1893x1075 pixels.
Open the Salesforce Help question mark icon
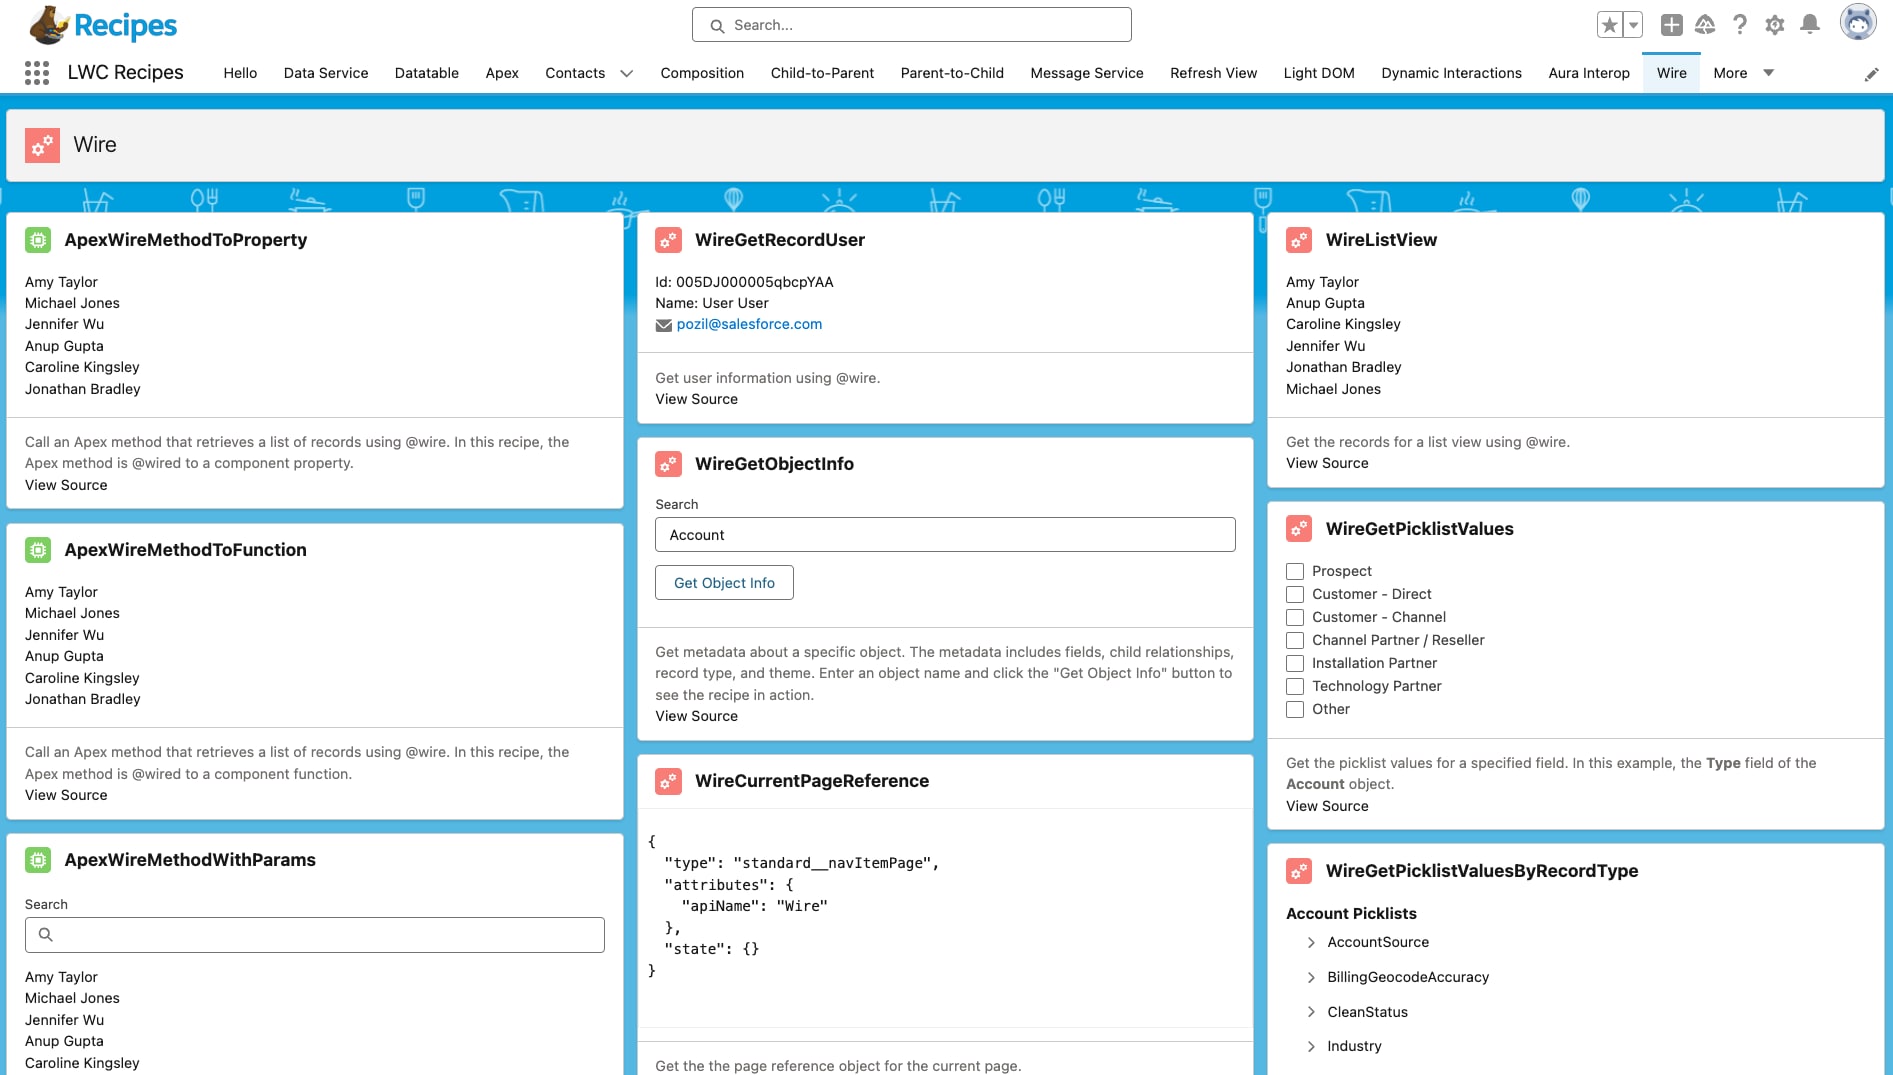pyautogui.click(x=1740, y=25)
